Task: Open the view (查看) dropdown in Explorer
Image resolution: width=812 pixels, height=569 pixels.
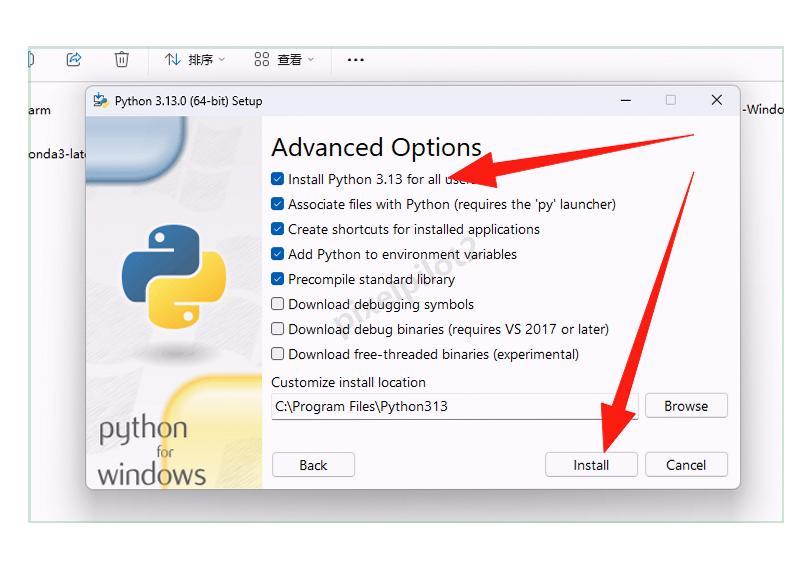Action: pos(284,60)
